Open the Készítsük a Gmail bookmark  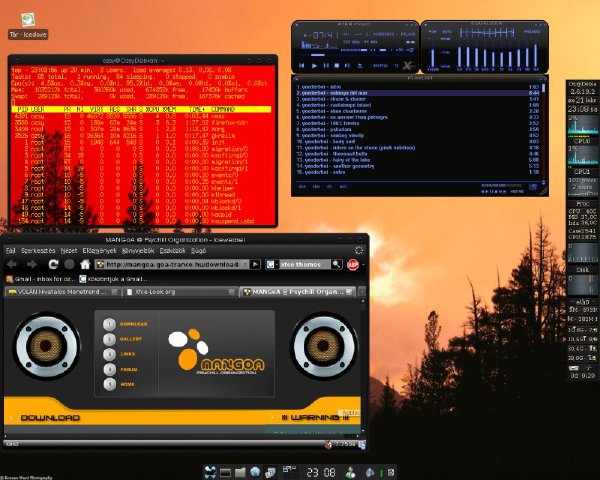tap(113, 279)
